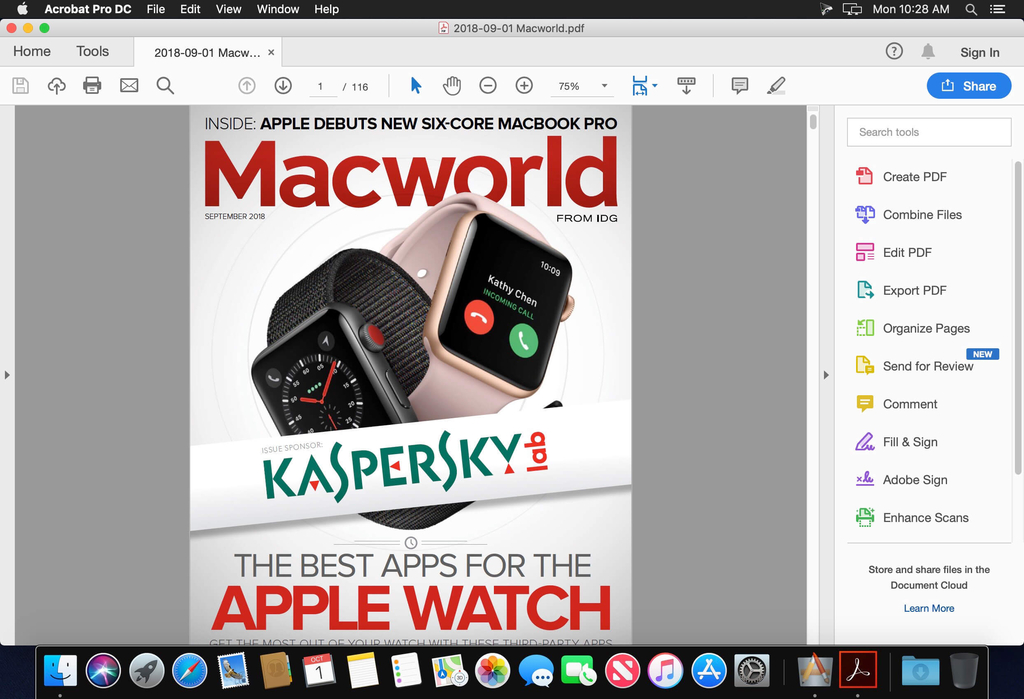The image size is (1024, 699).
Task: Select the highlight text pen tool
Action: 776,86
